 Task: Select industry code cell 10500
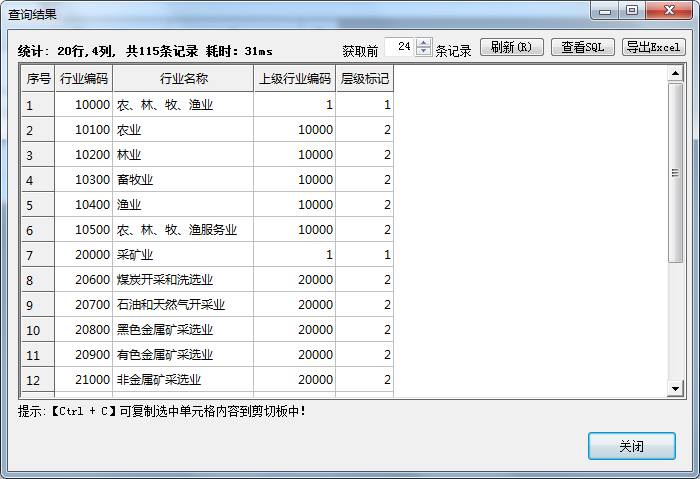pyautogui.click(x=84, y=230)
